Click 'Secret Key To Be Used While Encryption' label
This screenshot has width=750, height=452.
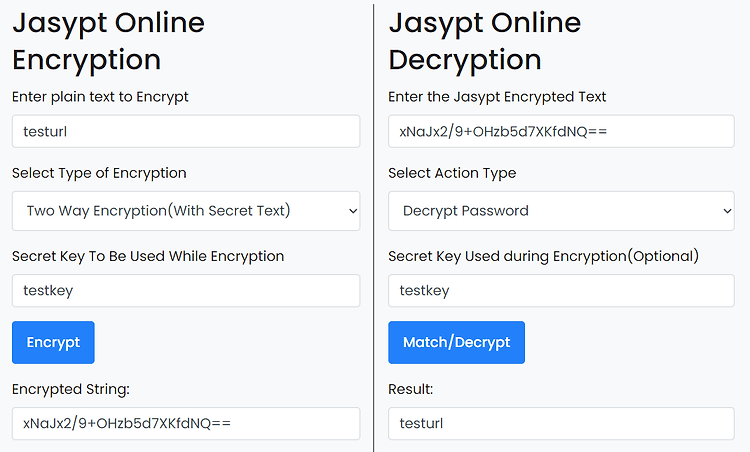click(148, 256)
